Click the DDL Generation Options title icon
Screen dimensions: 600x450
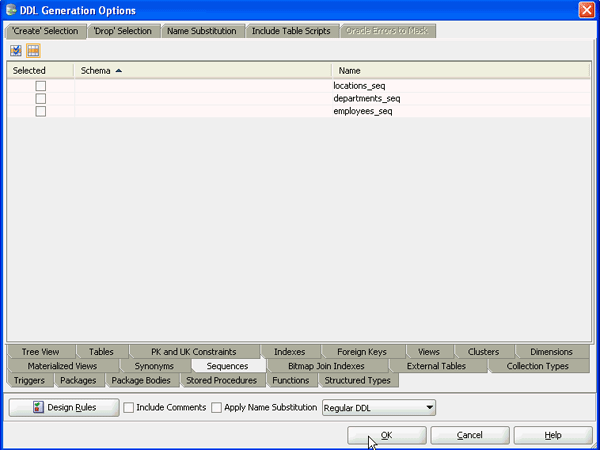11,10
